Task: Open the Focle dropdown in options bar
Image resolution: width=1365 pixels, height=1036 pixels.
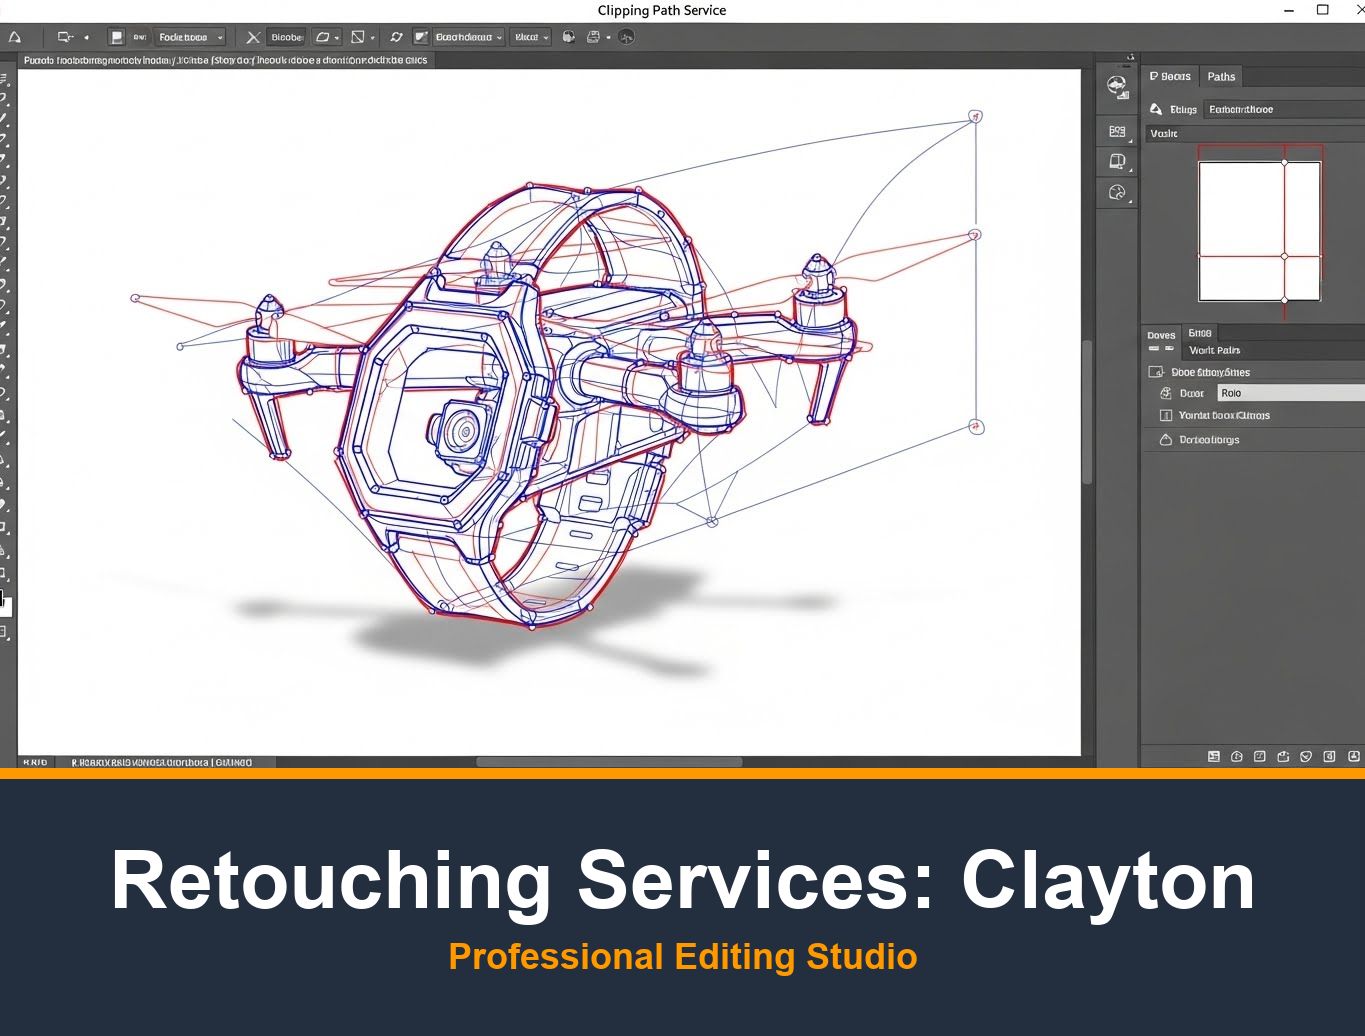Action: coord(190,37)
